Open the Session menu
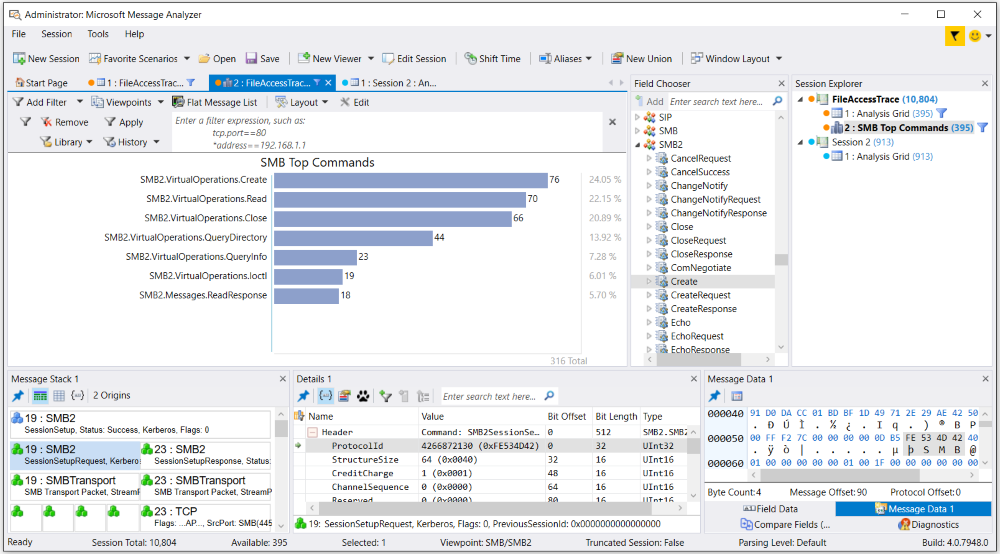 click(56, 34)
